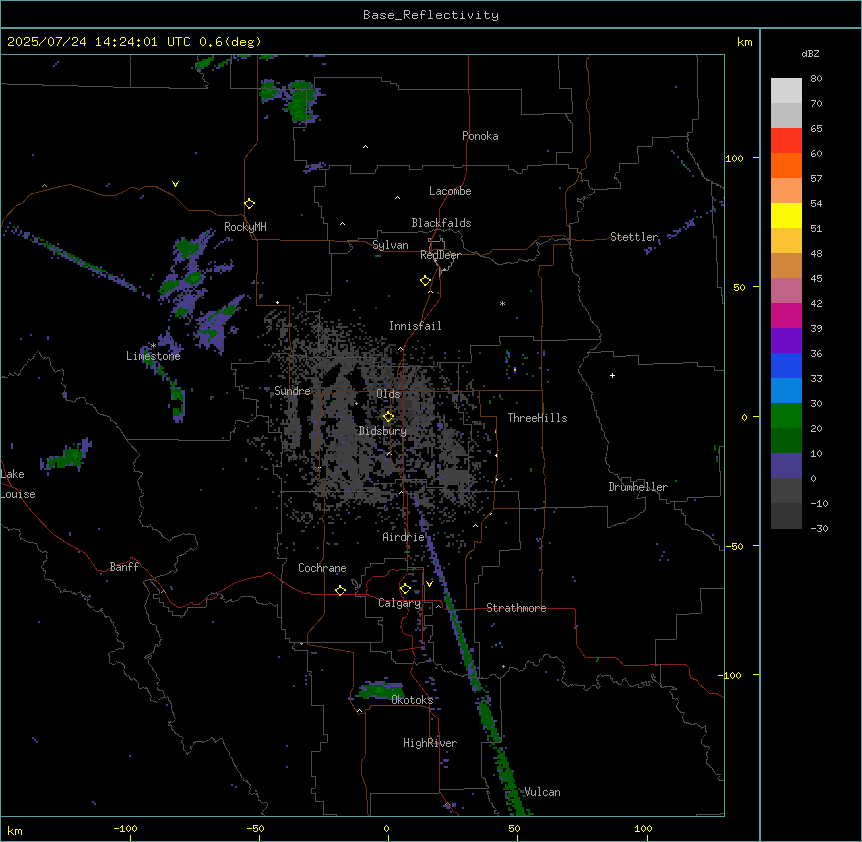Click the RockyMH map label

point(245,227)
